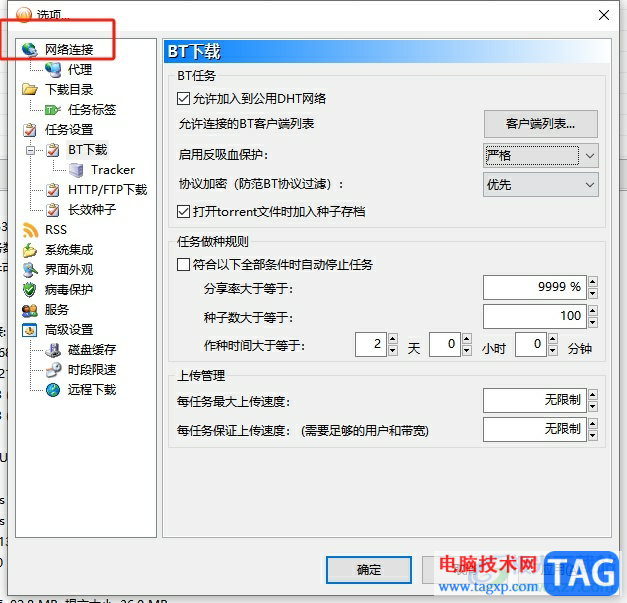627x603 pixels.
Task: Select the 病毒保护 shield icon
Action: click(x=30, y=290)
